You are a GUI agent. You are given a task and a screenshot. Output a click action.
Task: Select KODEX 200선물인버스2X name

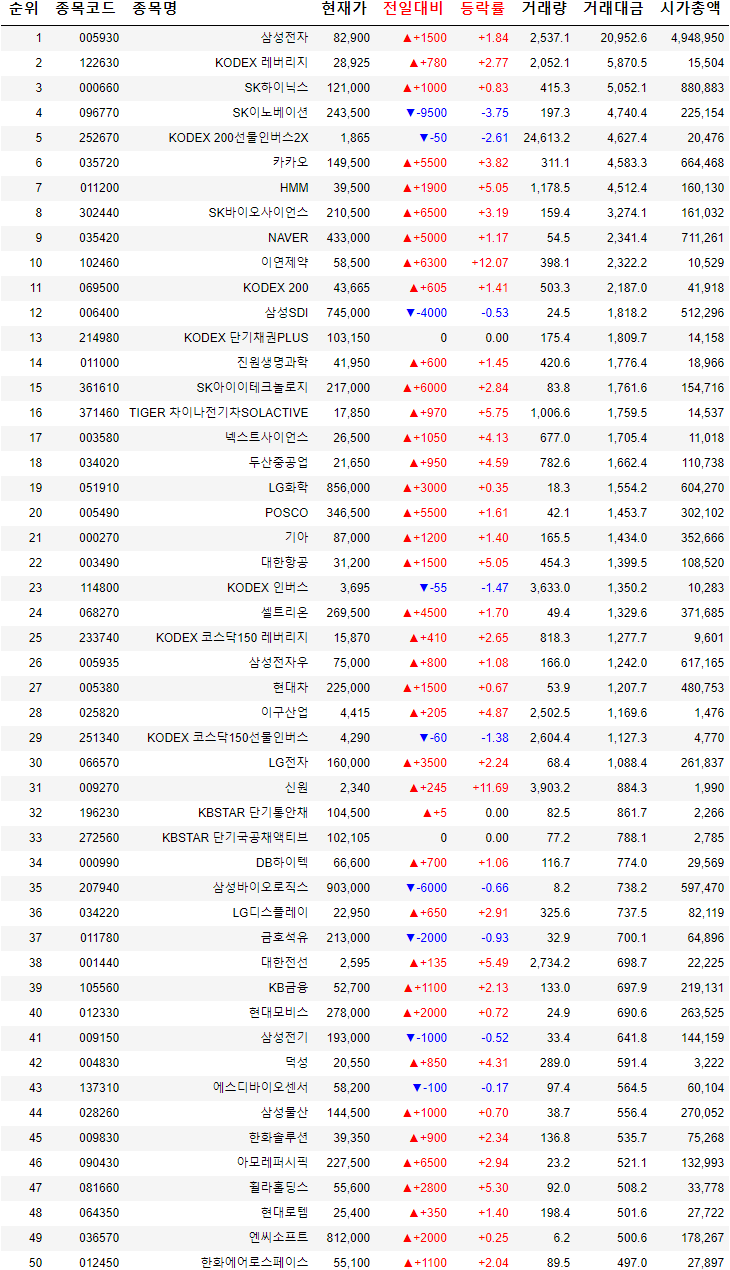click(239, 138)
